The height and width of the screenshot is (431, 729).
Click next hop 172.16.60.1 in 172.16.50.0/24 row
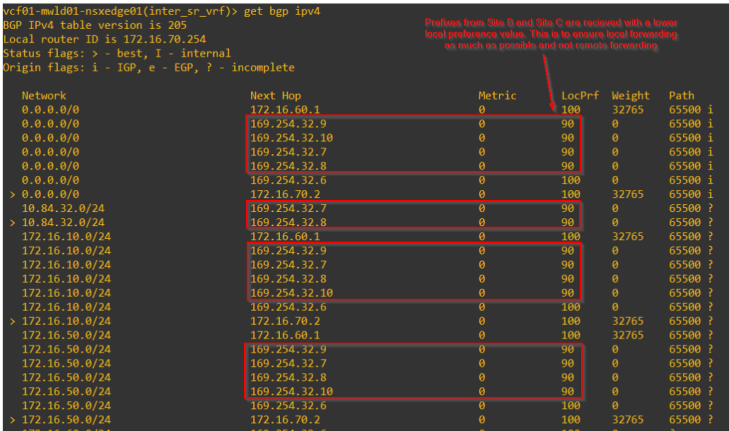coord(285,335)
